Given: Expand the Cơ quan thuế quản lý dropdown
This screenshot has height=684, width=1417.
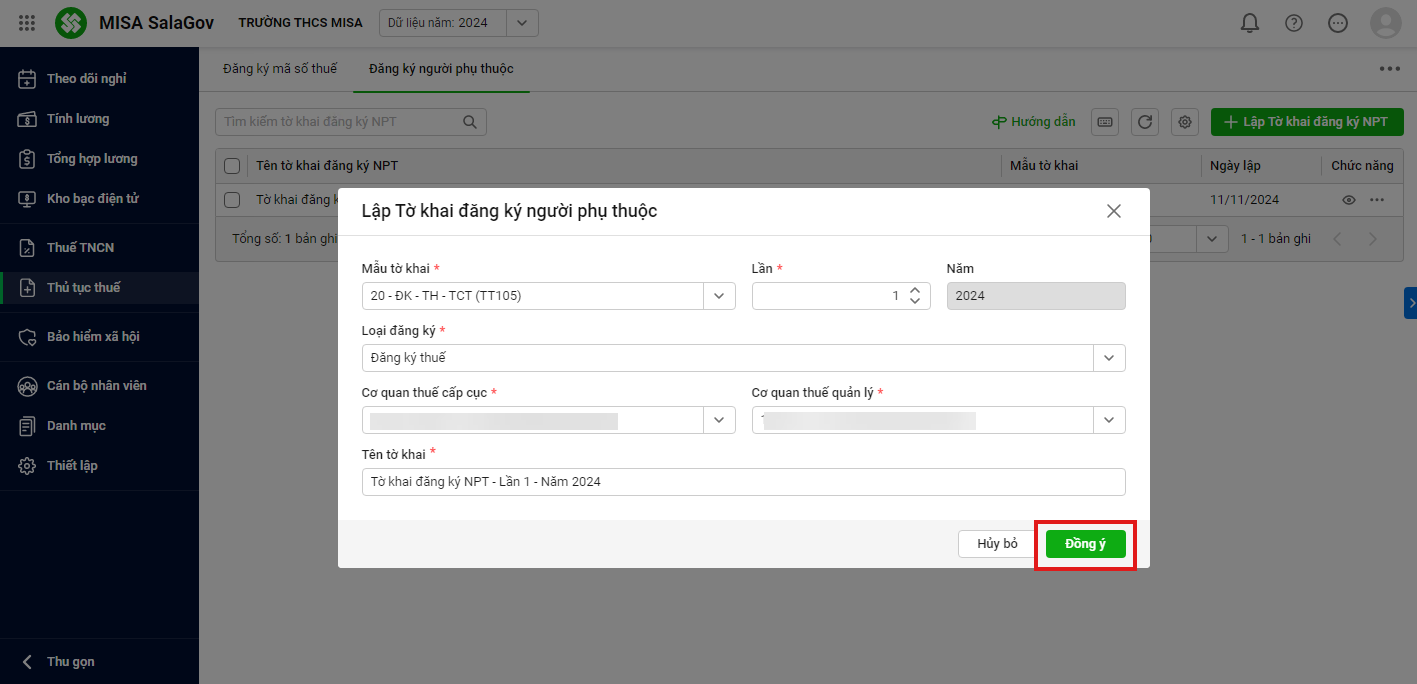Looking at the screenshot, I should 1109,420.
